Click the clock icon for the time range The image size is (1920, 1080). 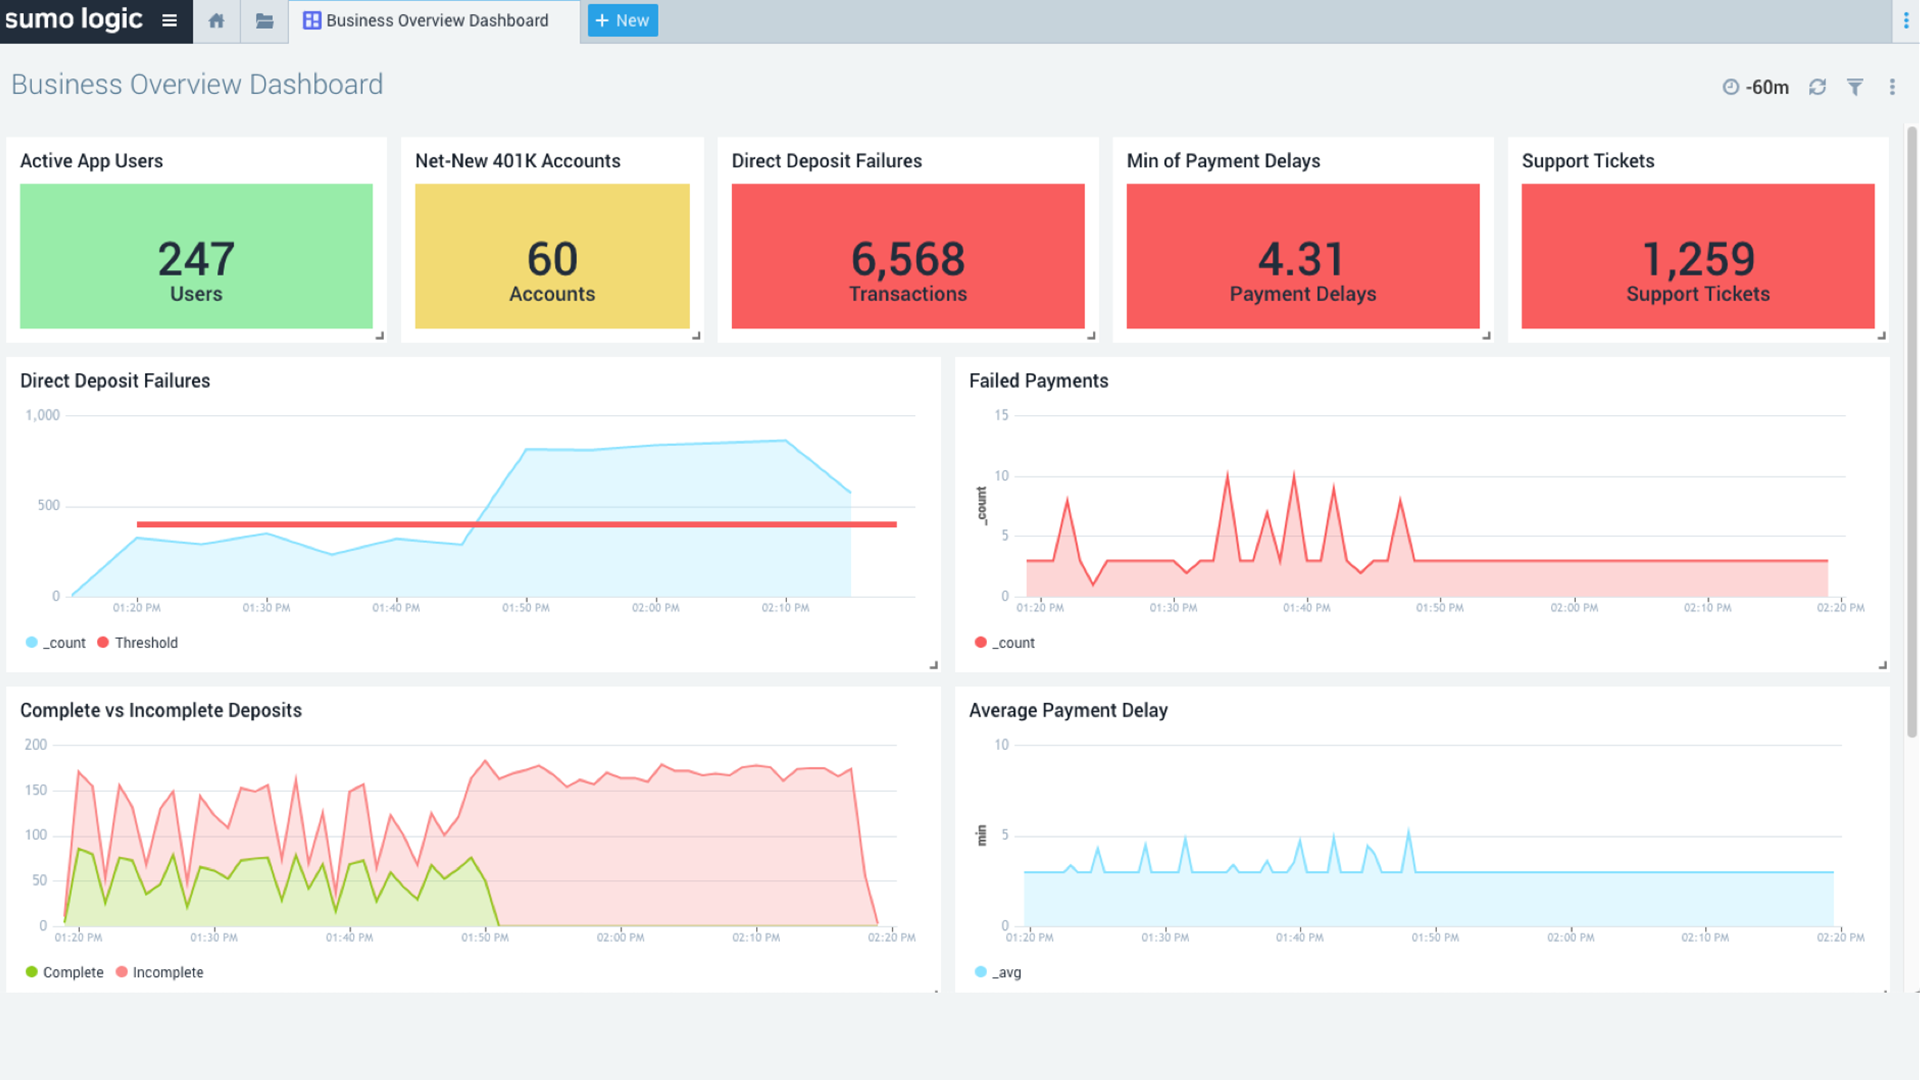(1729, 87)
